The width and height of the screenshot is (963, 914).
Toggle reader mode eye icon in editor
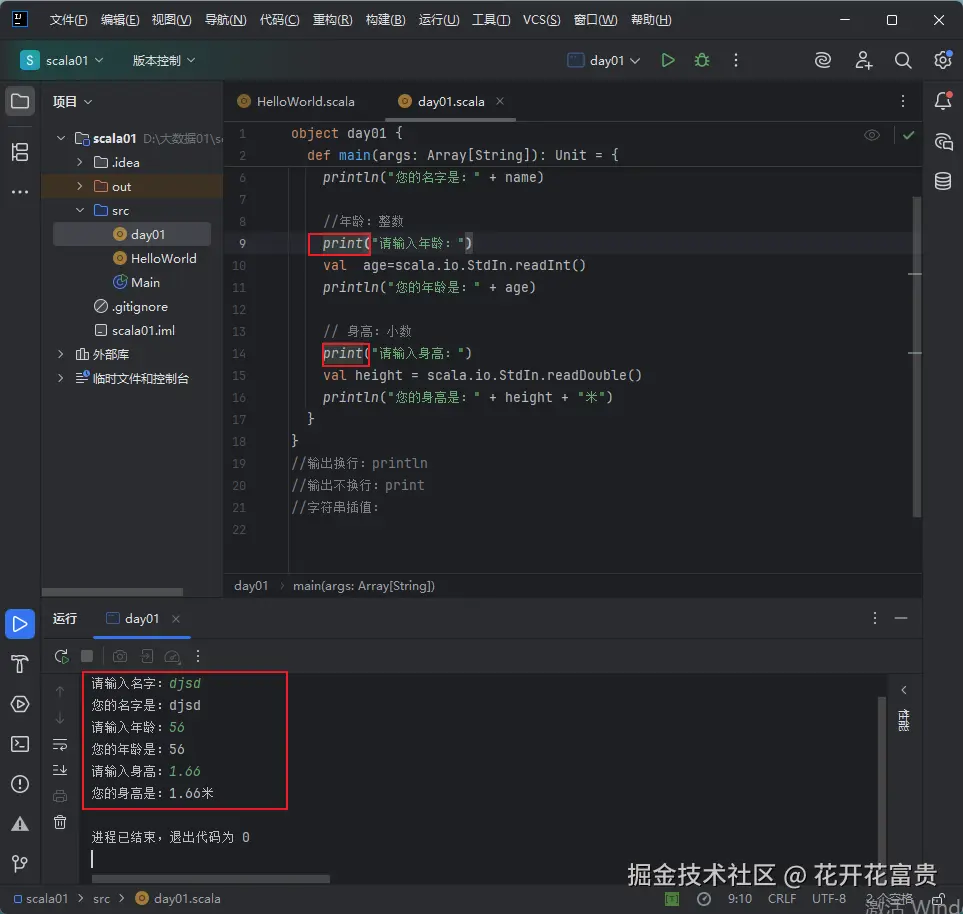(871, 135)
